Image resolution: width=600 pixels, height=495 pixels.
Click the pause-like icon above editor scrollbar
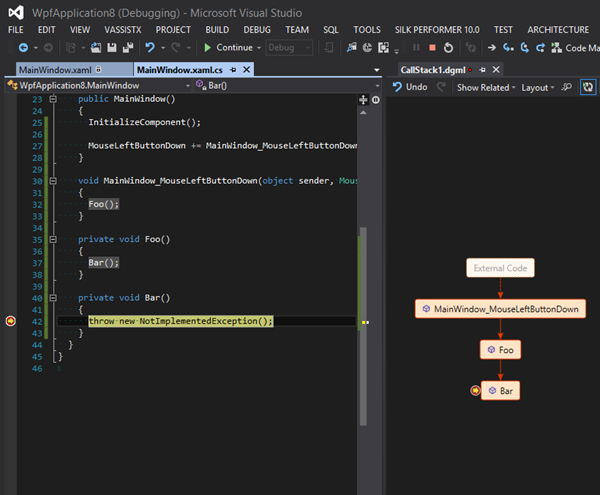pos(376,100)
